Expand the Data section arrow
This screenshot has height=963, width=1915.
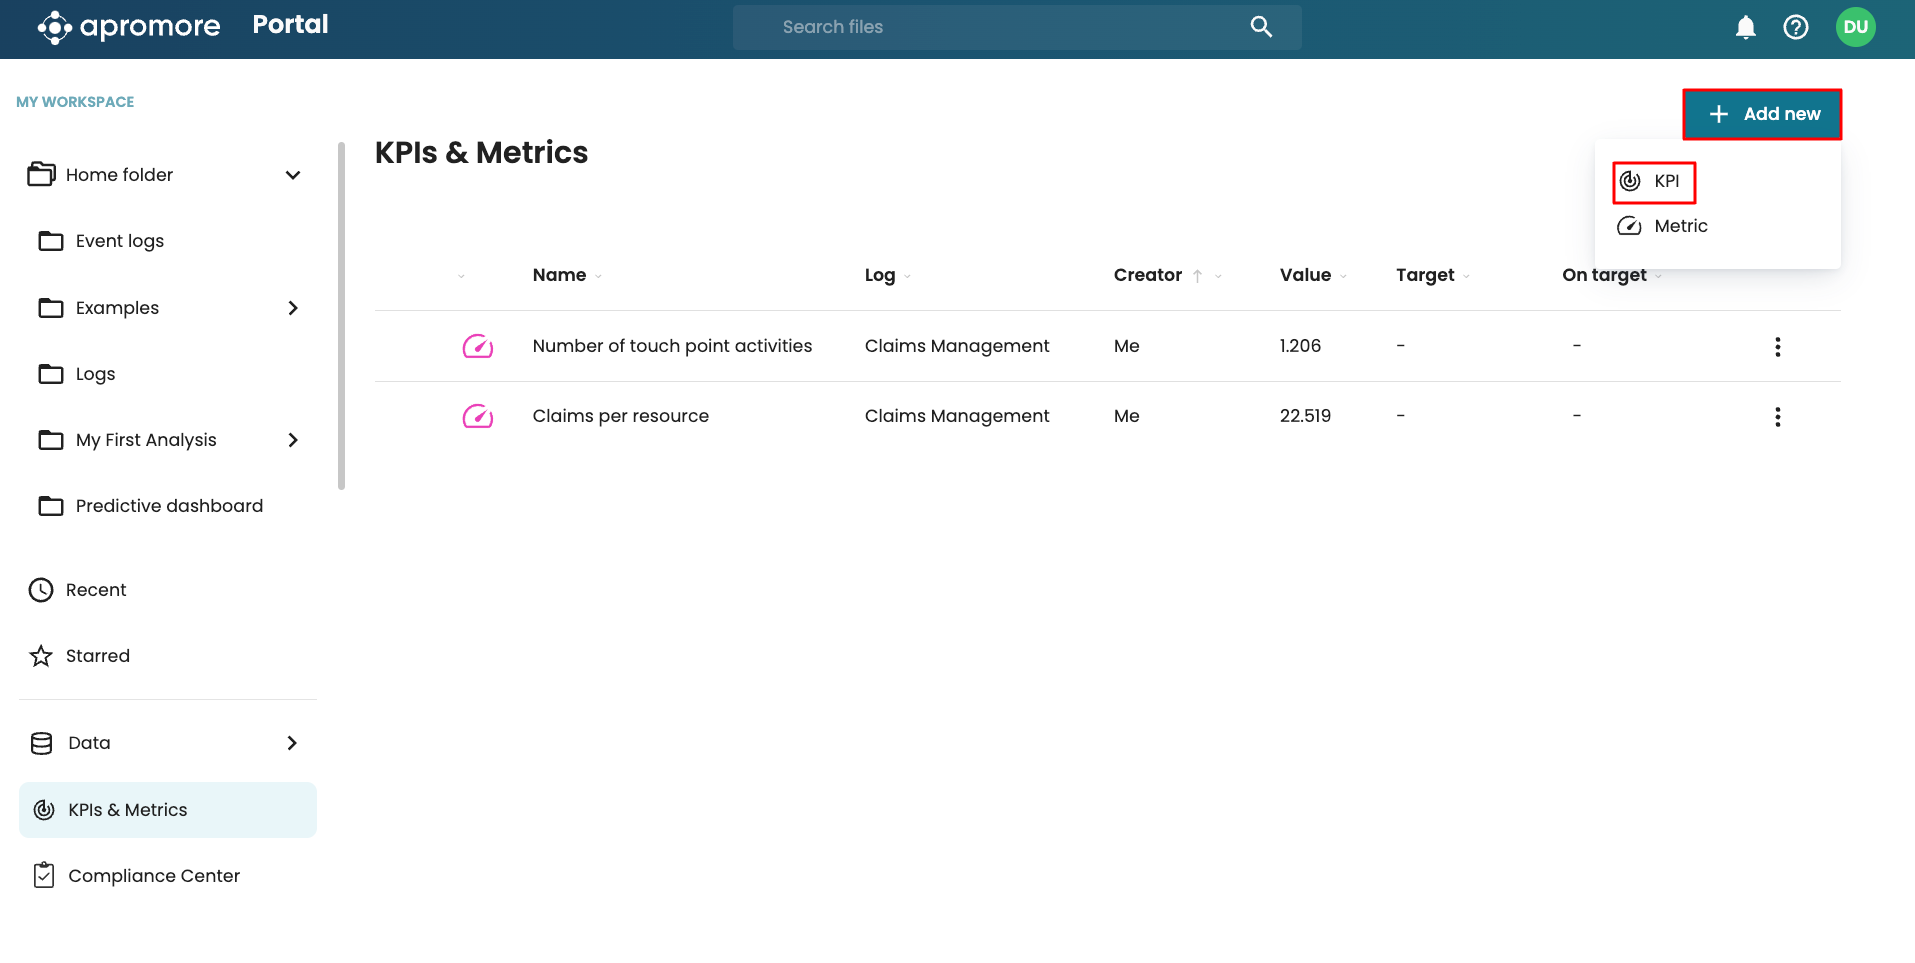(x=292, y=743)
